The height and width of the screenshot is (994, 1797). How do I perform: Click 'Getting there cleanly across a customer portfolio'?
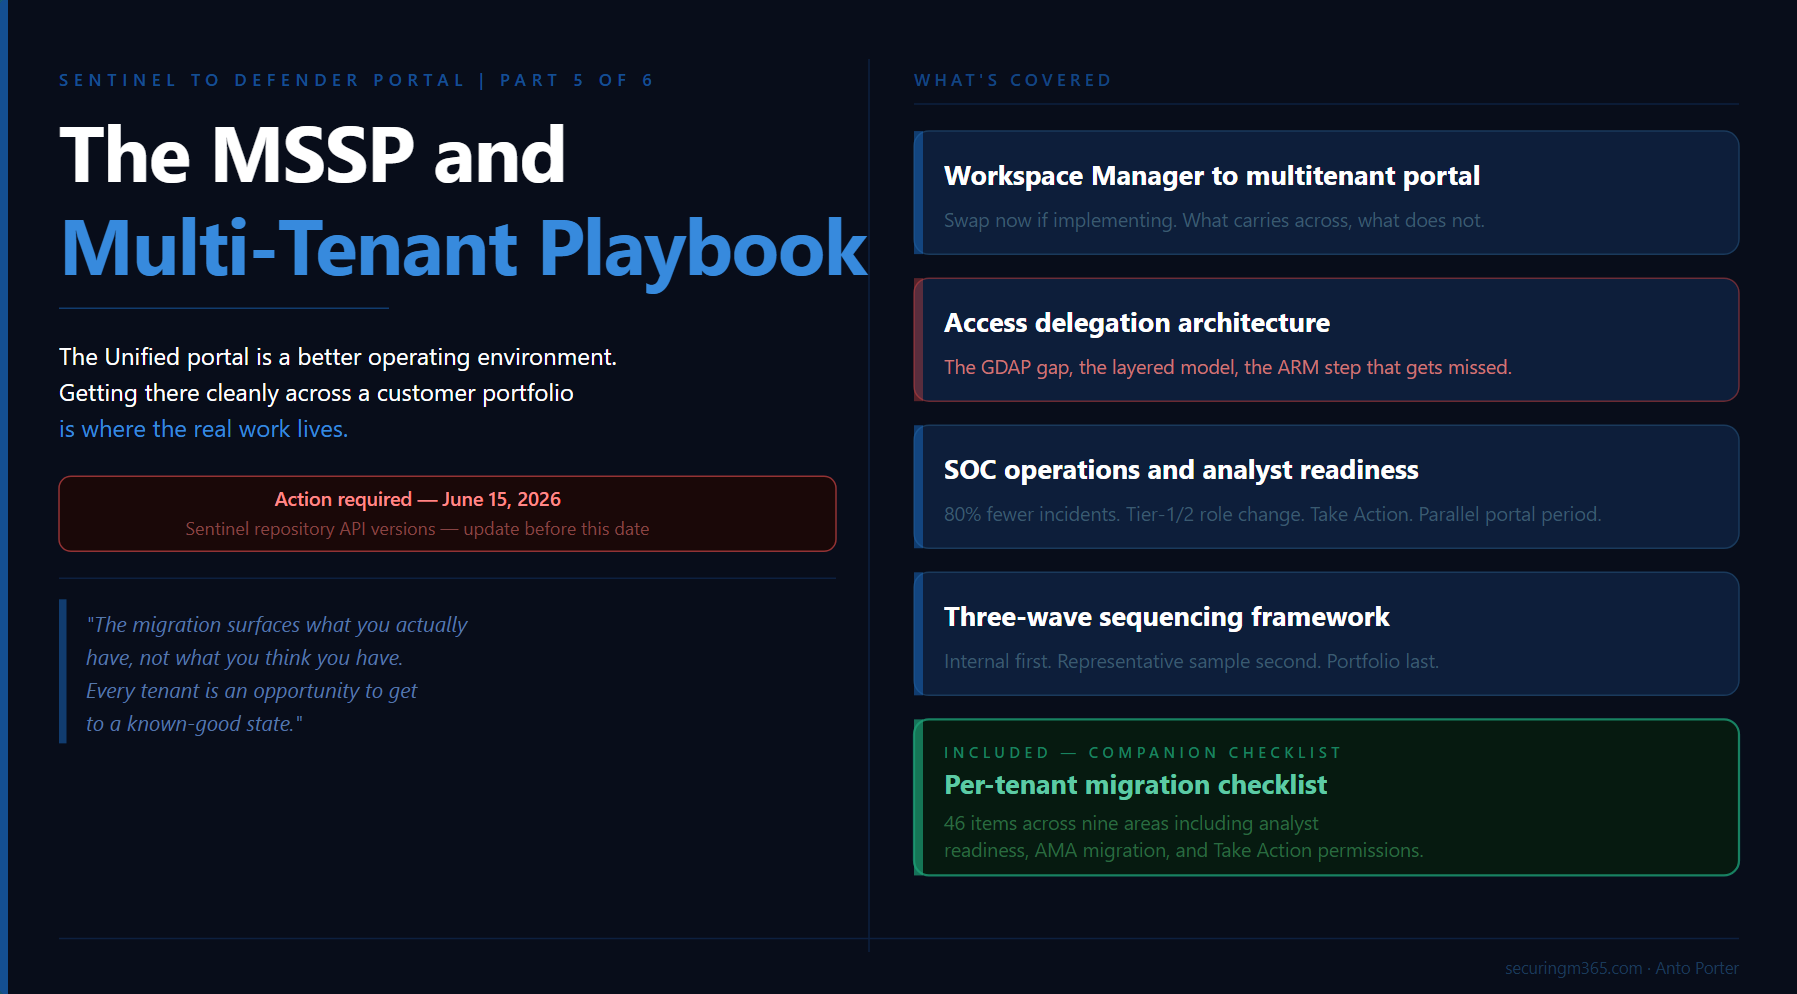coord(316,393)
